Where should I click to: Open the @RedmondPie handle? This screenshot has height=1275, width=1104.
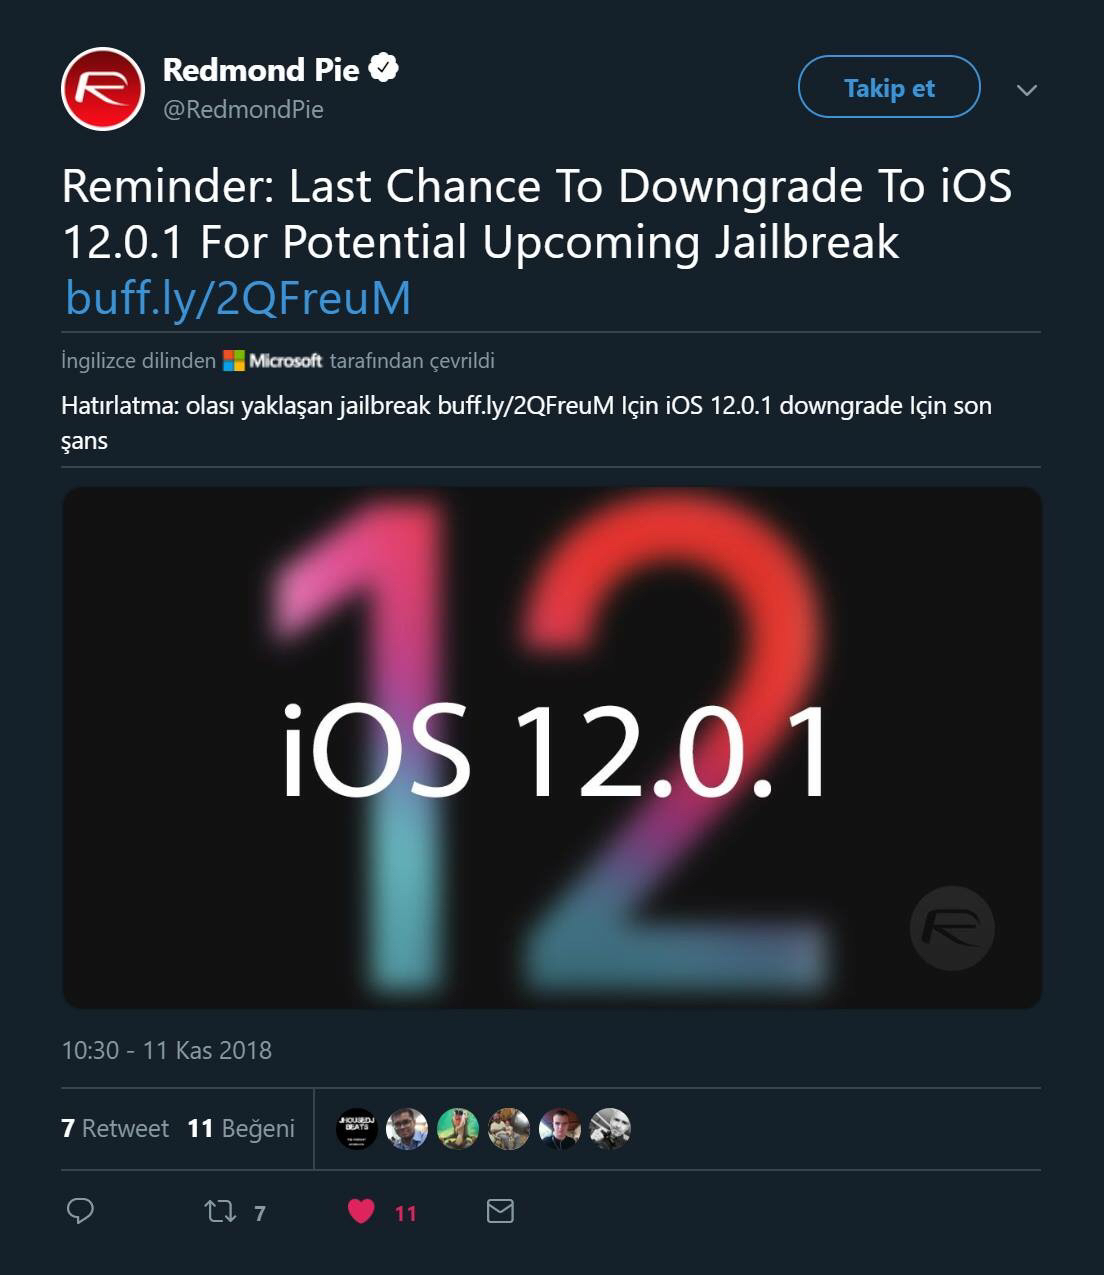tap(243, 109)
